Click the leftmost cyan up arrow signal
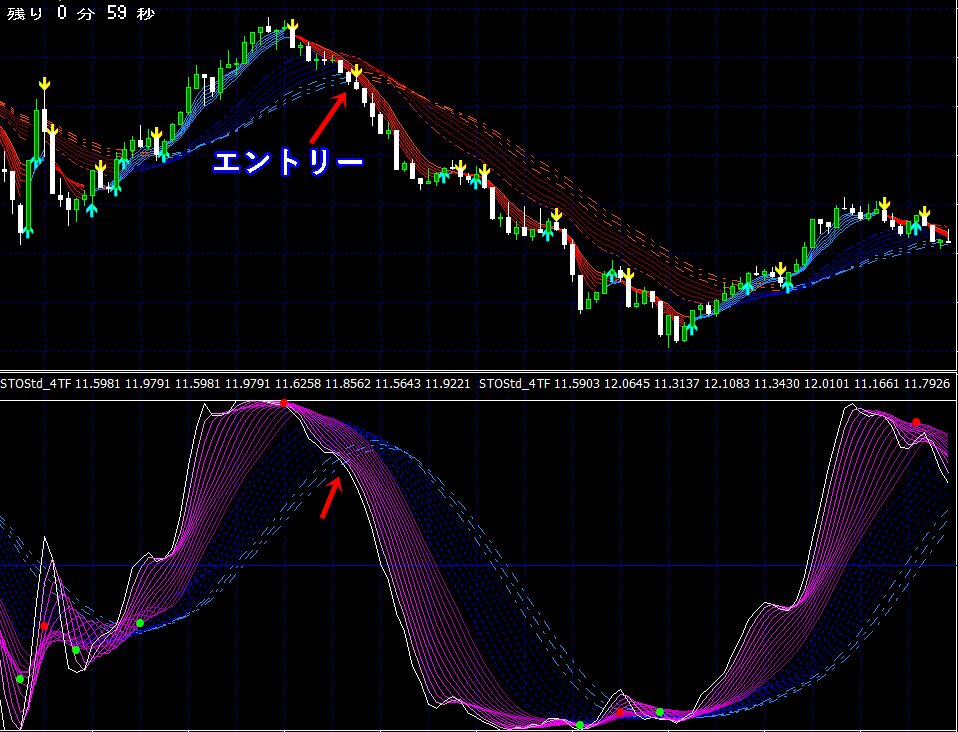The image size is (958, 732). [28, 232]
